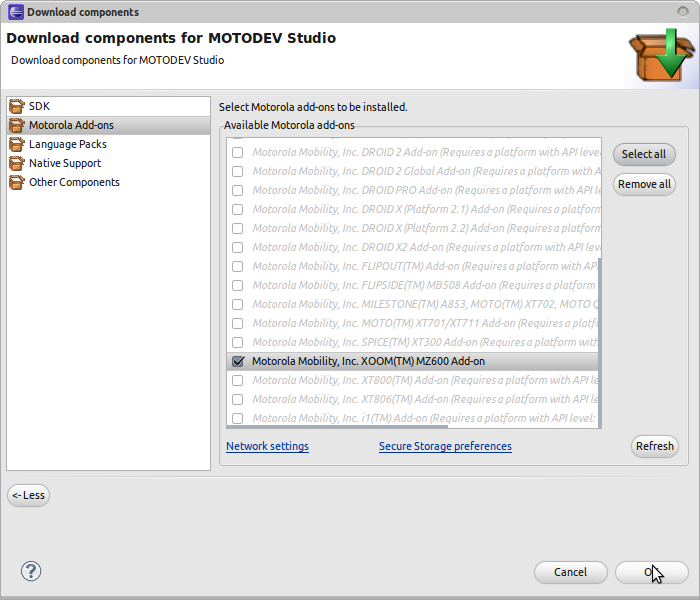Open the Native Support category
Viewport: 700px width, 600px height.
point(108,163)
